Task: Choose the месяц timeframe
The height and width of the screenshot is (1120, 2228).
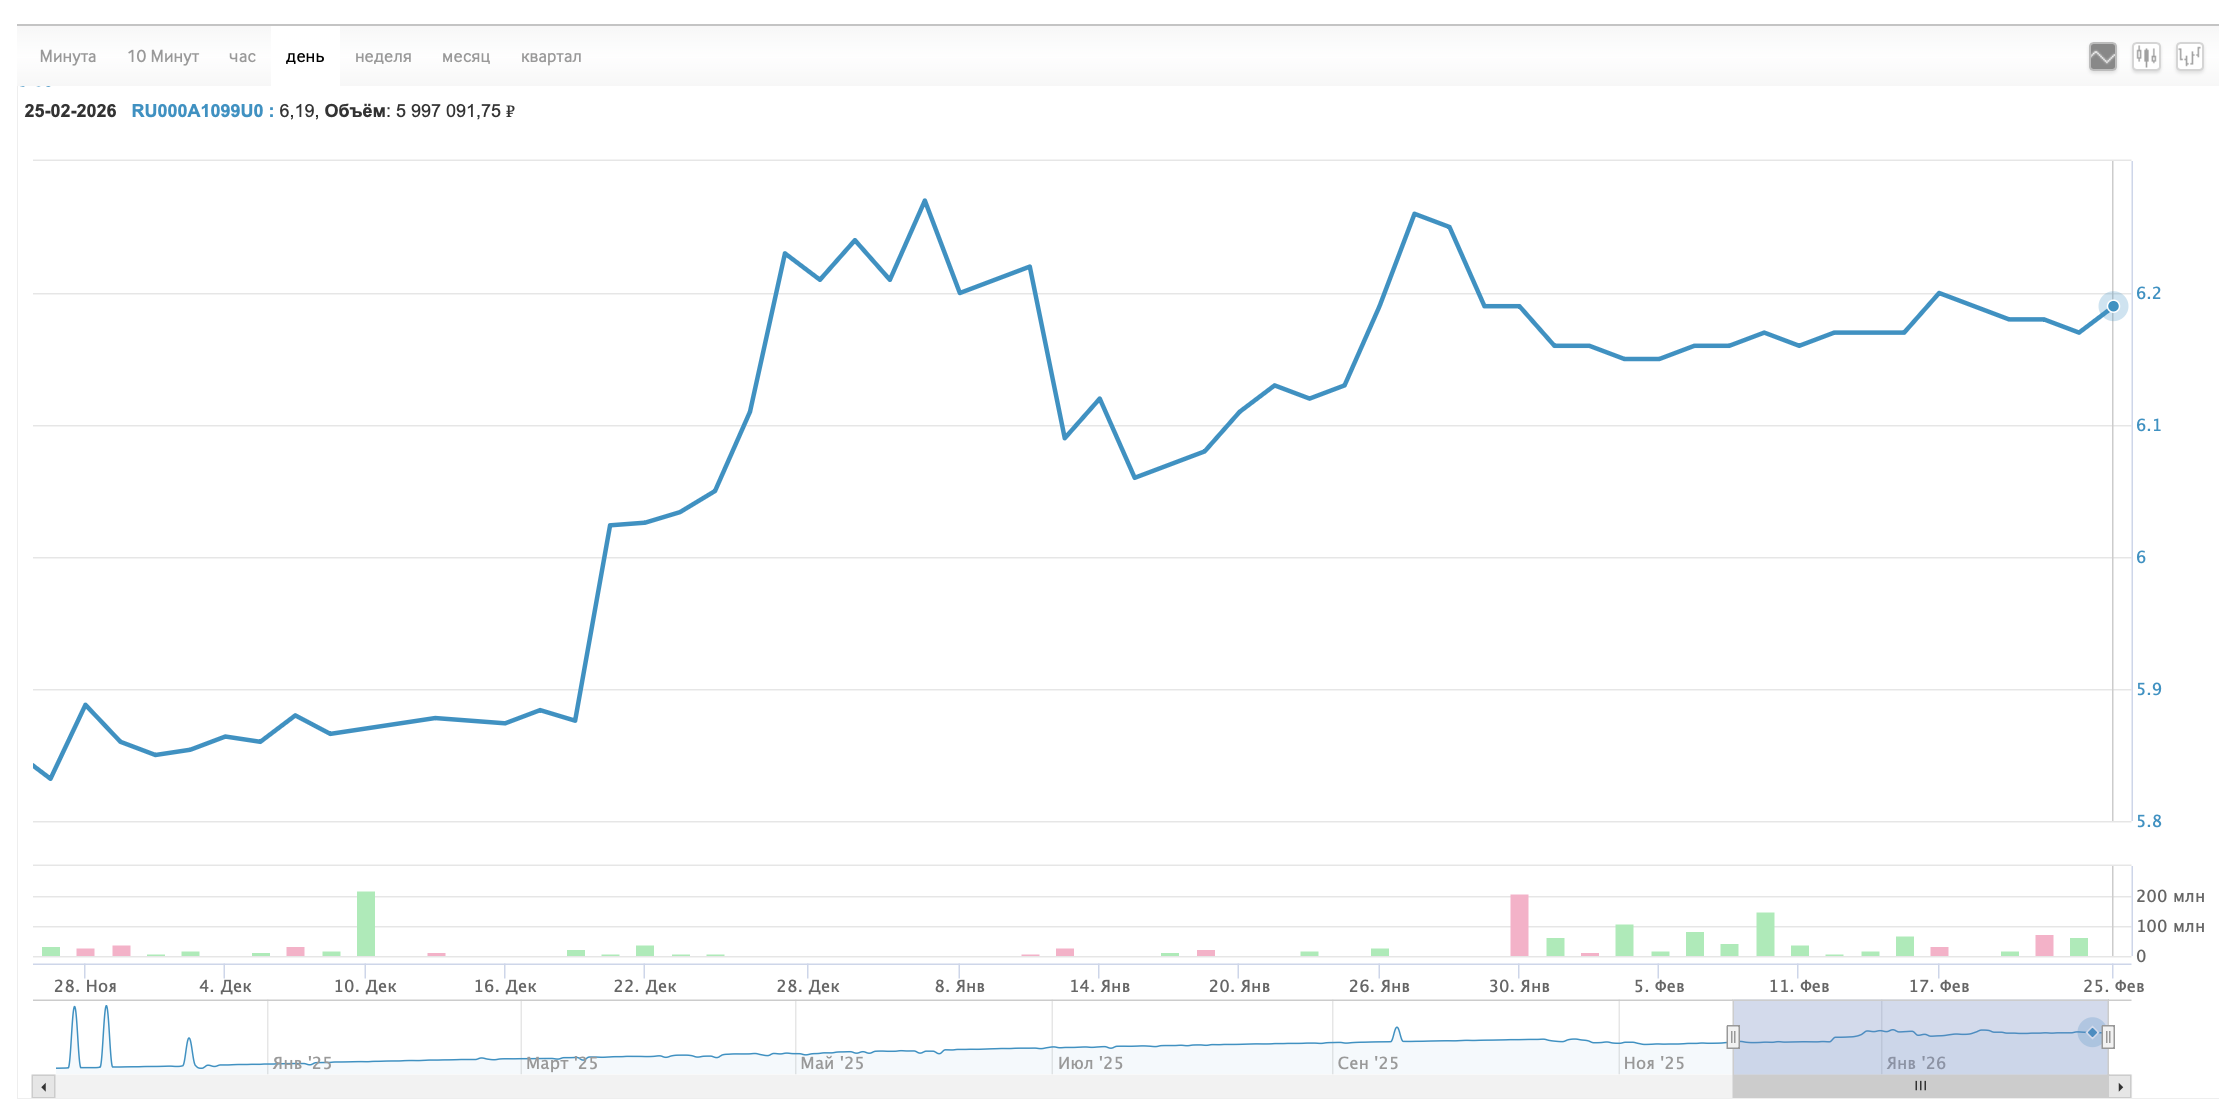Action: [x=466, y=57]
